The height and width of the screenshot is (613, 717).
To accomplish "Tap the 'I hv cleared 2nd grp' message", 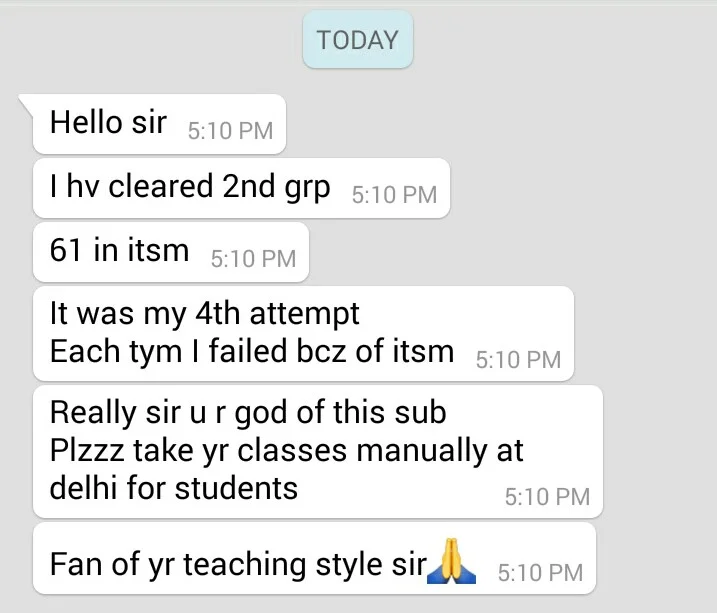I will pyautogui.click(x=241, y=188).
